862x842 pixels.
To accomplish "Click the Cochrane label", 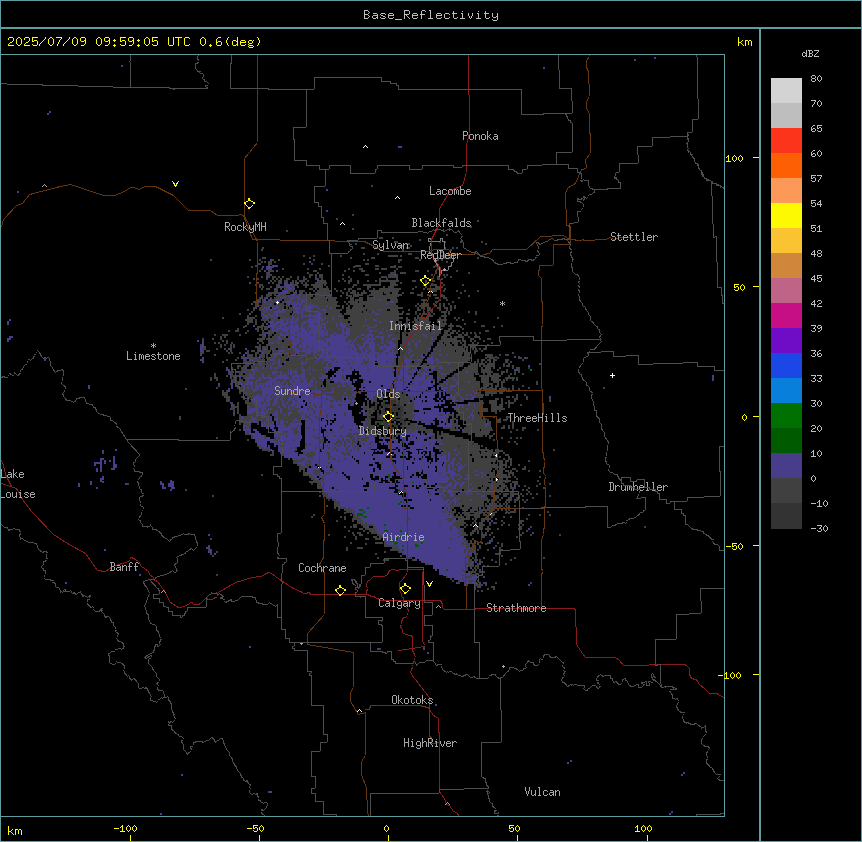I will 322,568.
